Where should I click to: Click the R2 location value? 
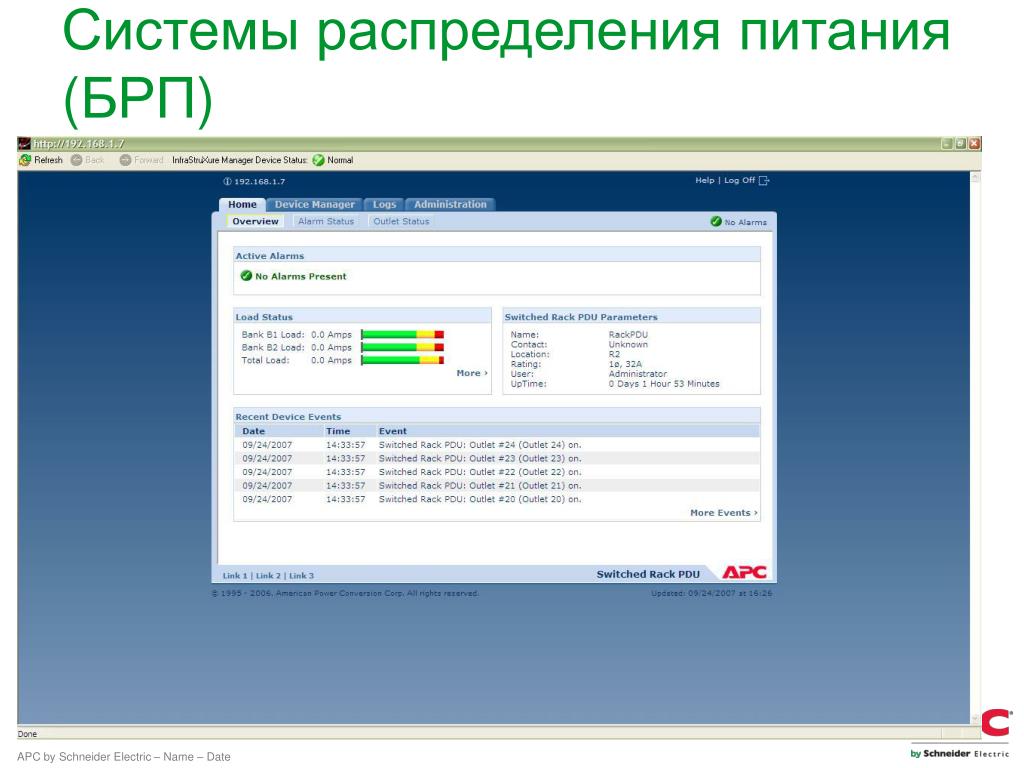click(615, 354)
